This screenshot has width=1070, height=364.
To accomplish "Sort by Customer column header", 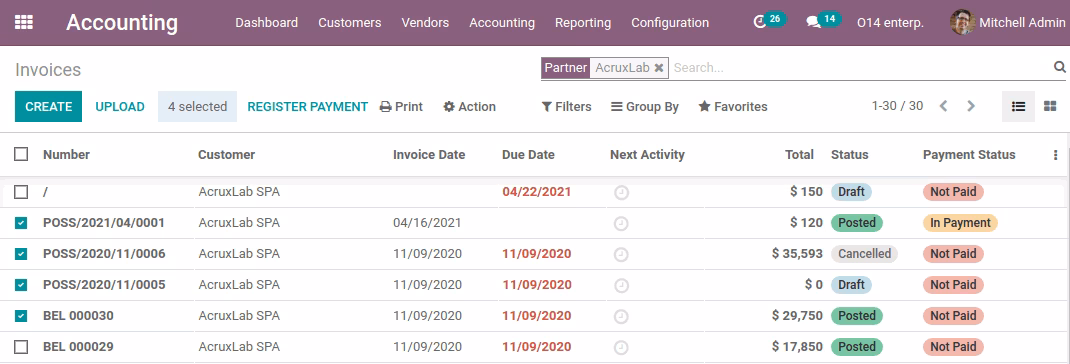I will tap(227, 154).
